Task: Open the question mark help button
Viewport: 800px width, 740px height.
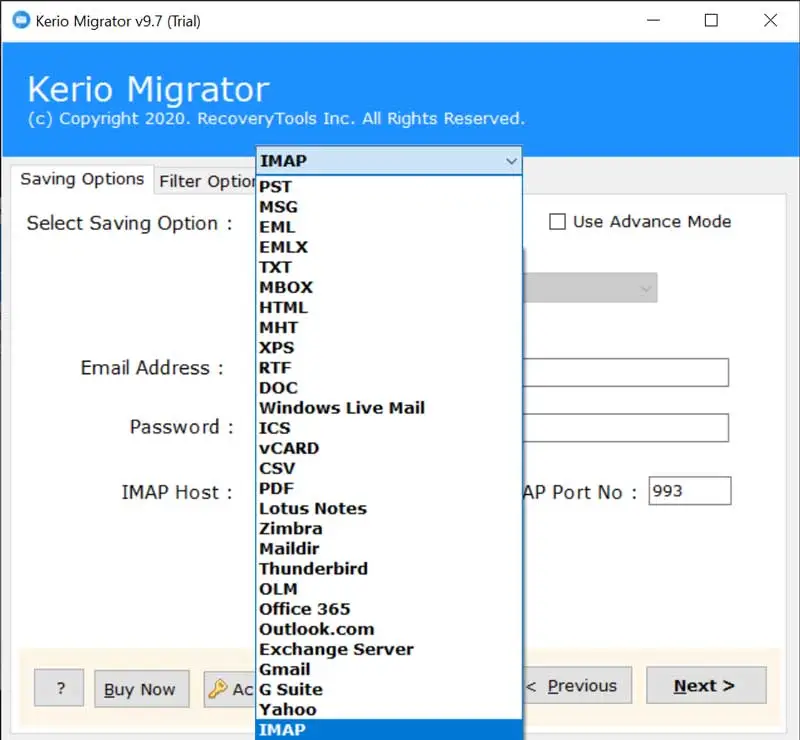Action: tap(59, 687)
